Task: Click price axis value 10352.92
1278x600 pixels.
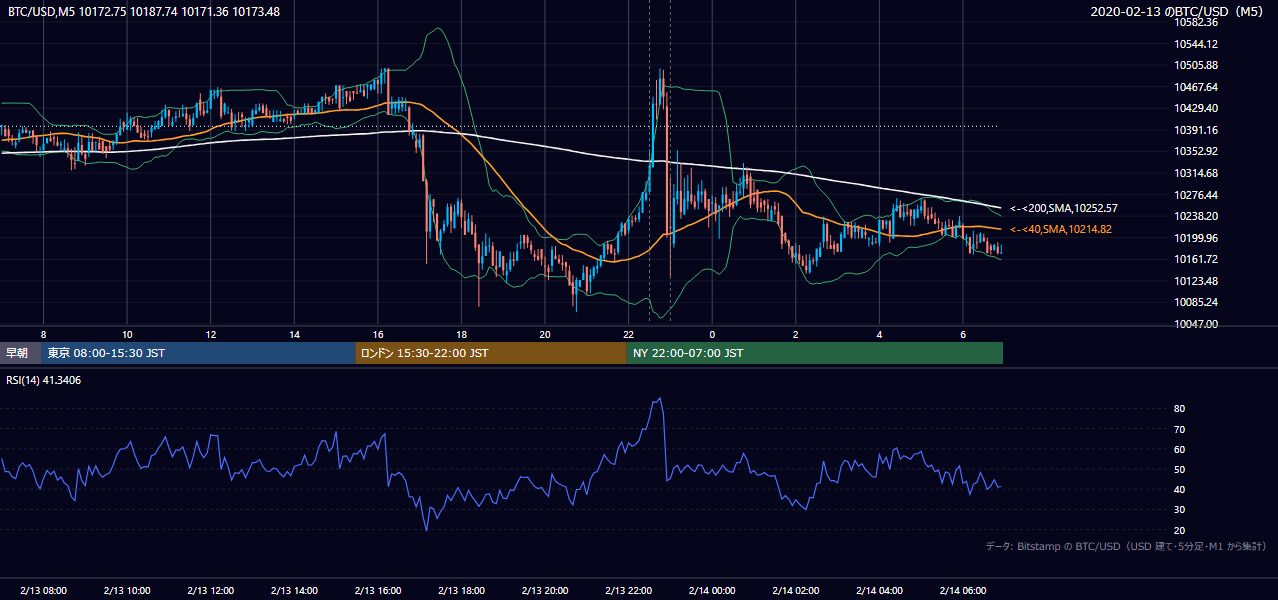Action: pos(1197,151)
